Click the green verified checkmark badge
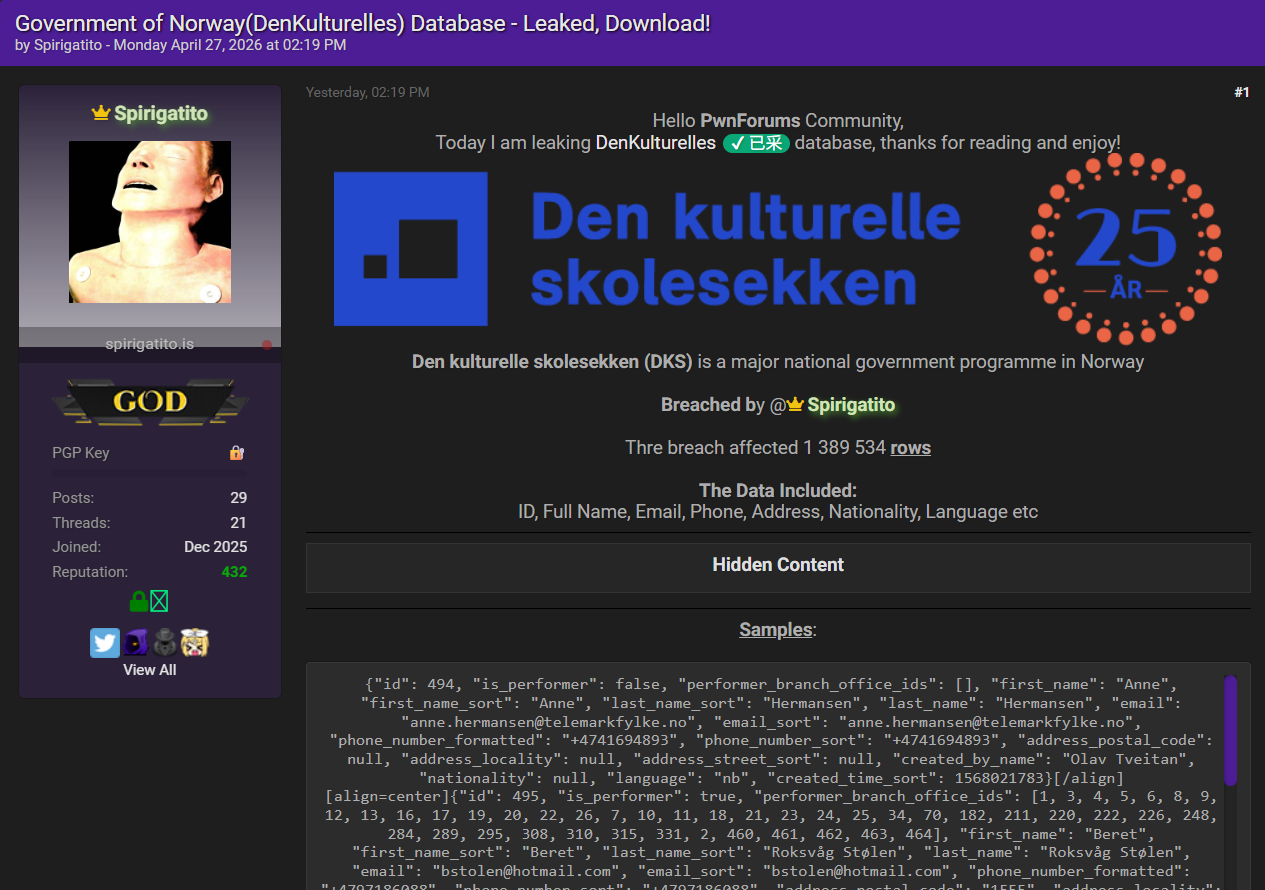Image resolution: width=1265 pixels, height=890 pixels. pyautogui.click(x=756, y=143)
